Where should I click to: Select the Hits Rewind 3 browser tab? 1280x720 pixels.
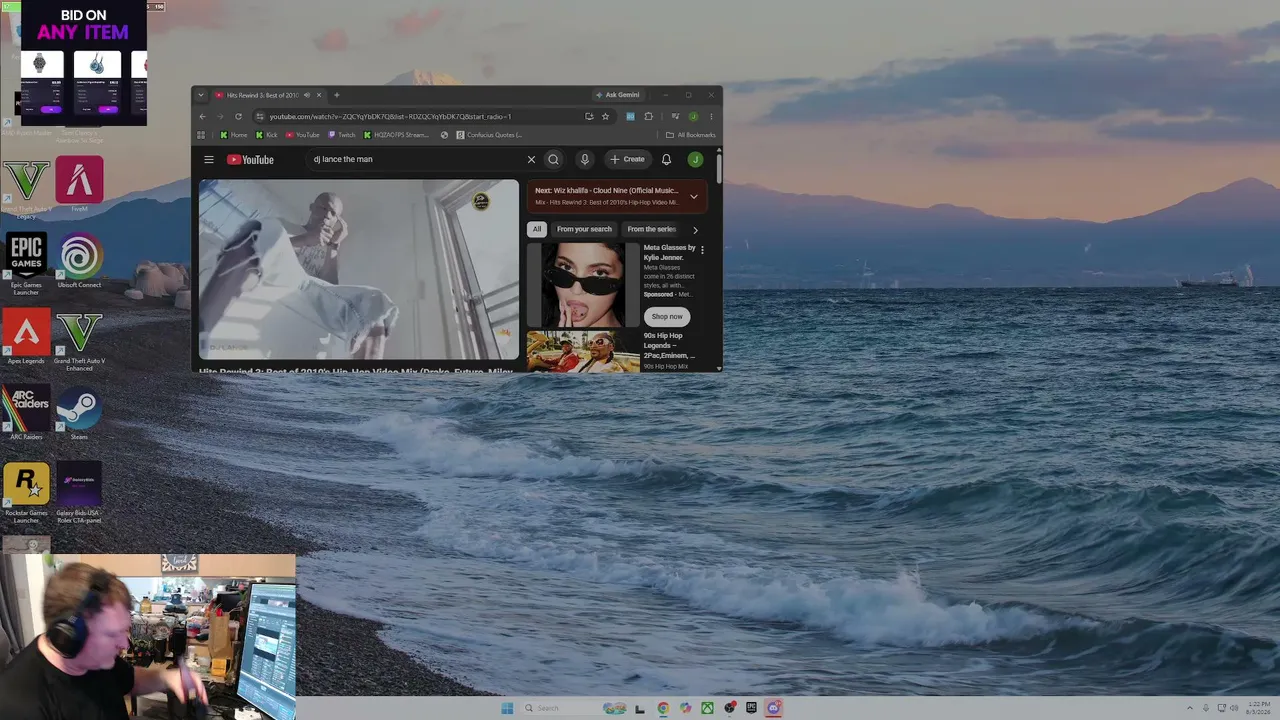[x=262, y=95]
